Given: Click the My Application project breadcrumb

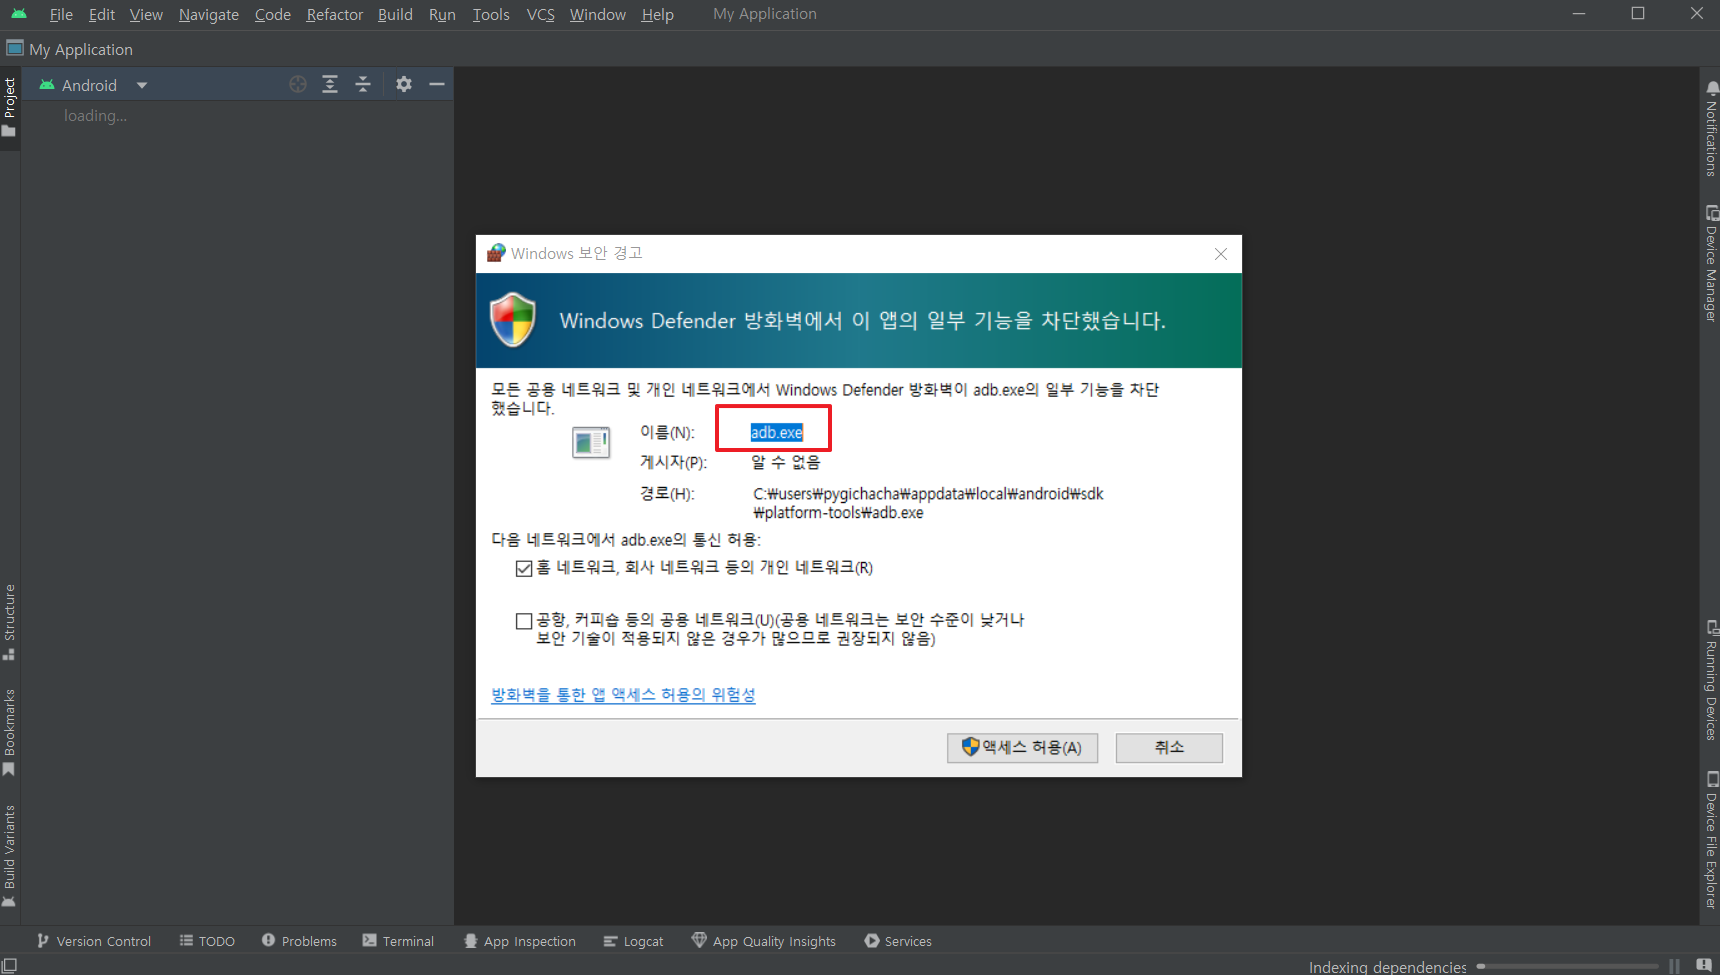Looking at the screenshot, I should coord(70,49).
